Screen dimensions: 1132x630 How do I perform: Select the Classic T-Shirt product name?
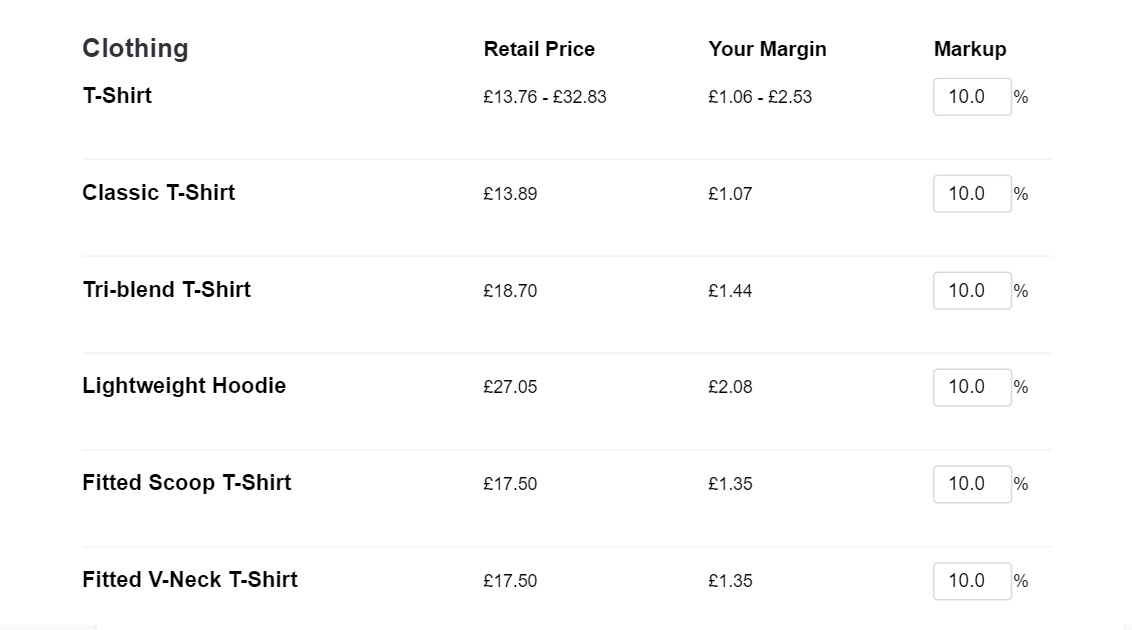click(159, 193)
